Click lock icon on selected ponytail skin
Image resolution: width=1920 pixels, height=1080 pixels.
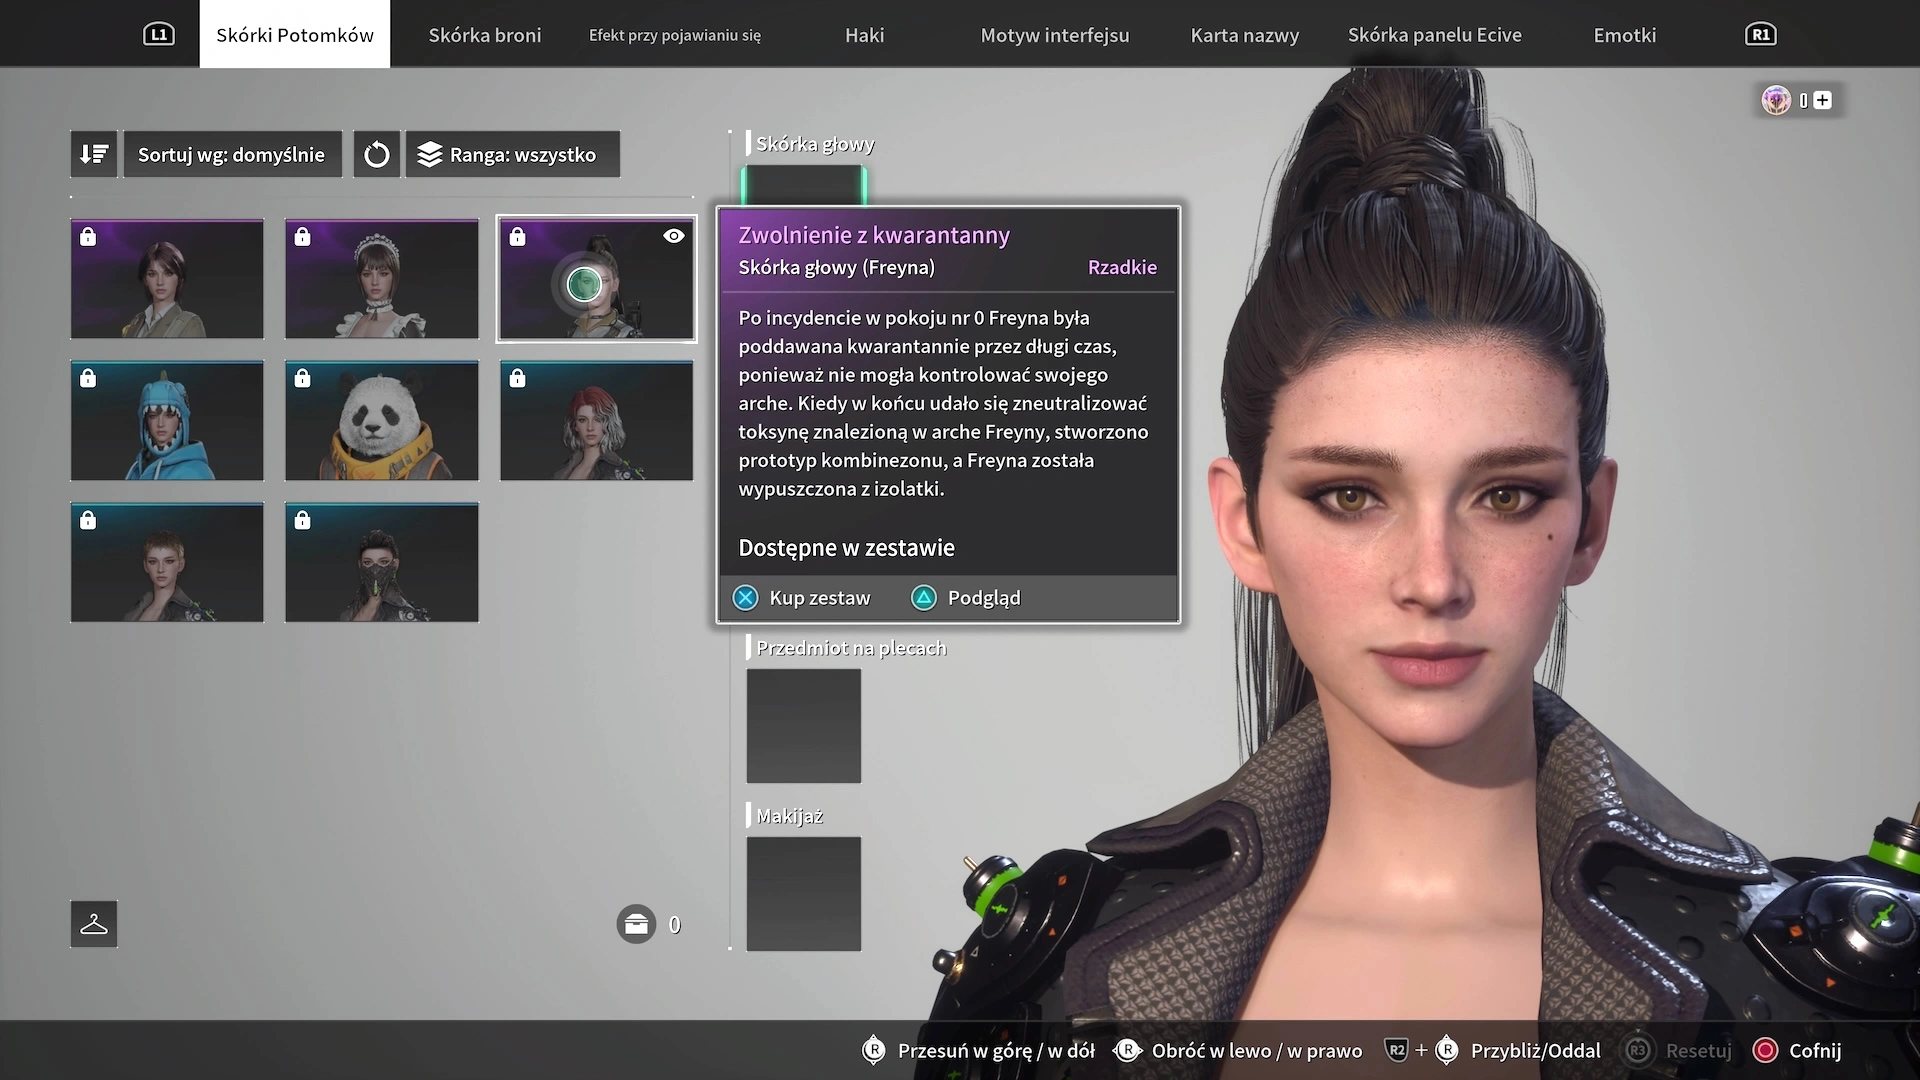point(517,236)
